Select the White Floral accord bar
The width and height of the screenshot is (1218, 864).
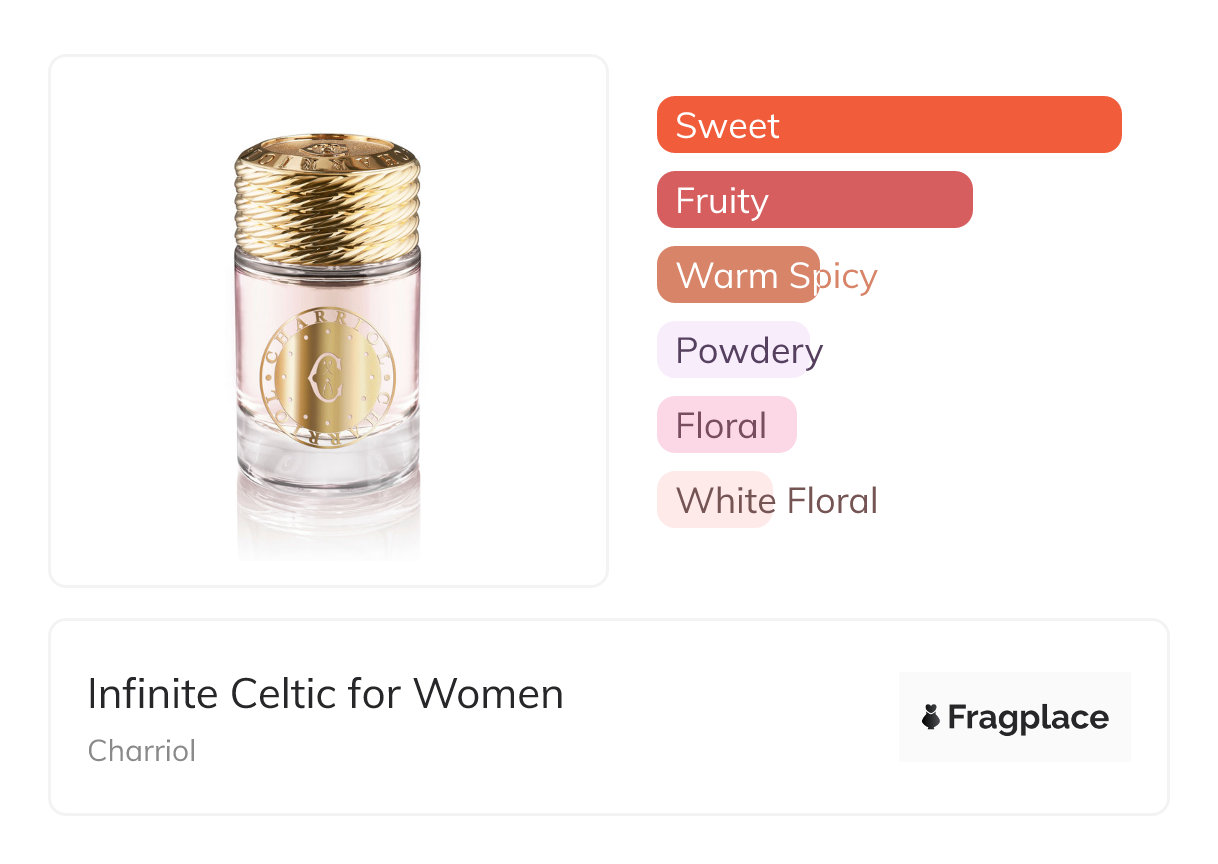click(x=714, y=500)
